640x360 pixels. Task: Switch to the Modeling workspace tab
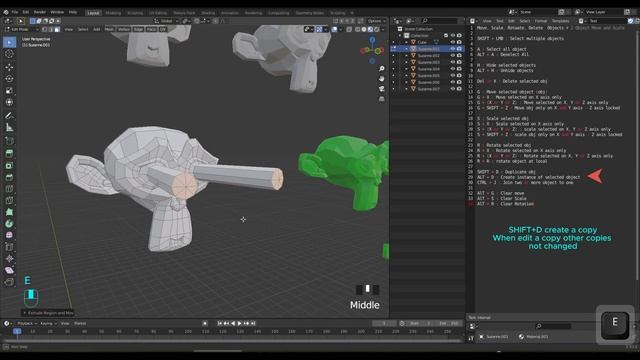[x=113, y=13]
